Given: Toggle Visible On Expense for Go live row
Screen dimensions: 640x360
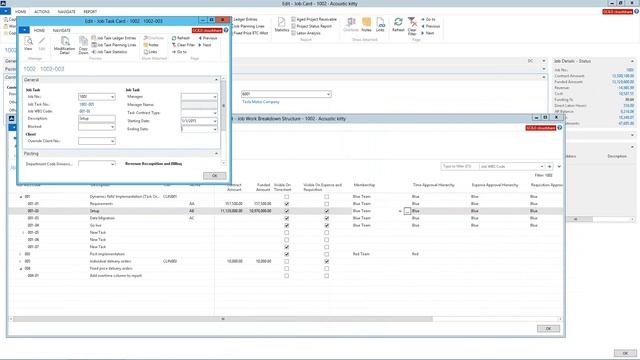Looking at the screenshot, I should coord(327,225).
